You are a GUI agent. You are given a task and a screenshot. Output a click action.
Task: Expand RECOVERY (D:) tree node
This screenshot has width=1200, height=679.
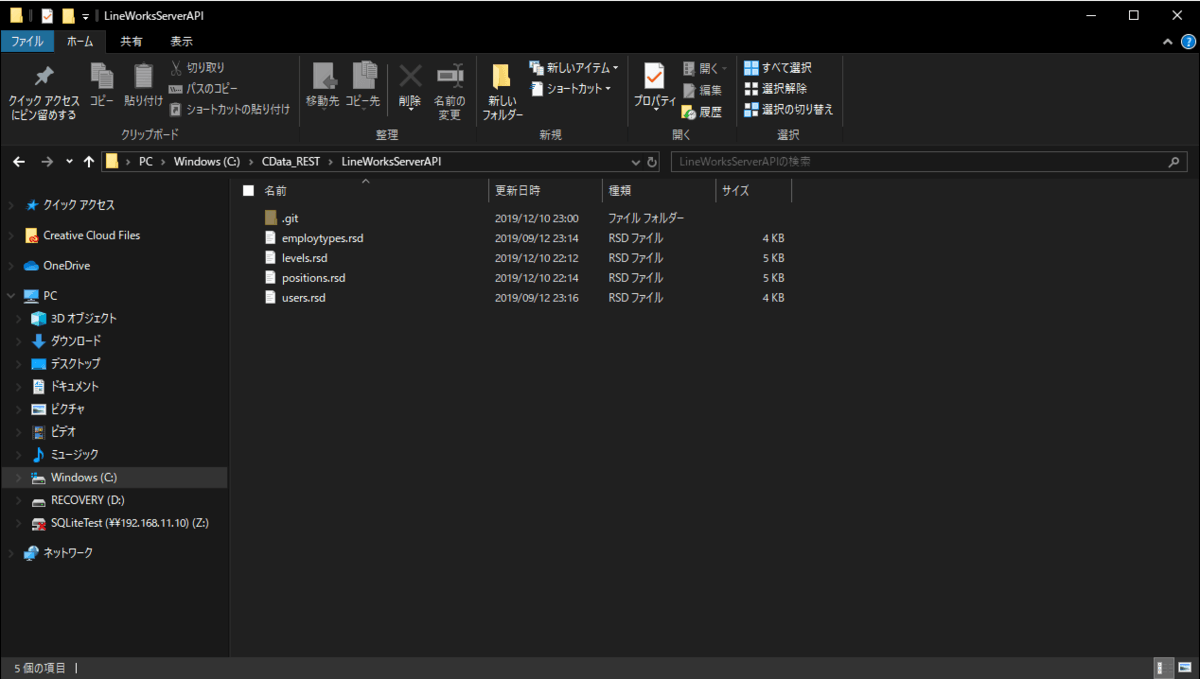click(19, 500)
